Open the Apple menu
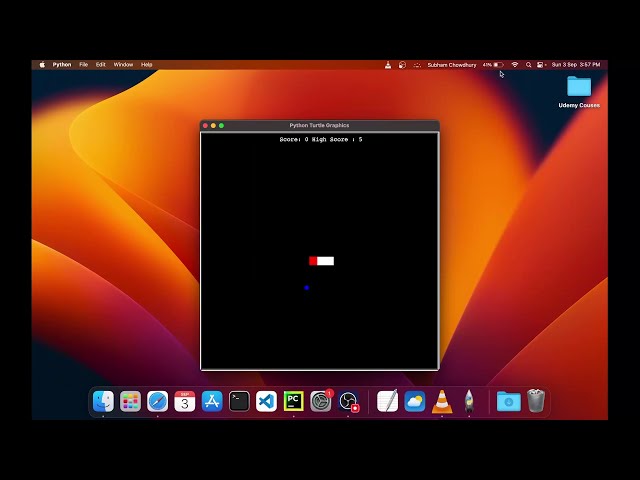This screenshot has width=640, height=480. pos(42,64)
